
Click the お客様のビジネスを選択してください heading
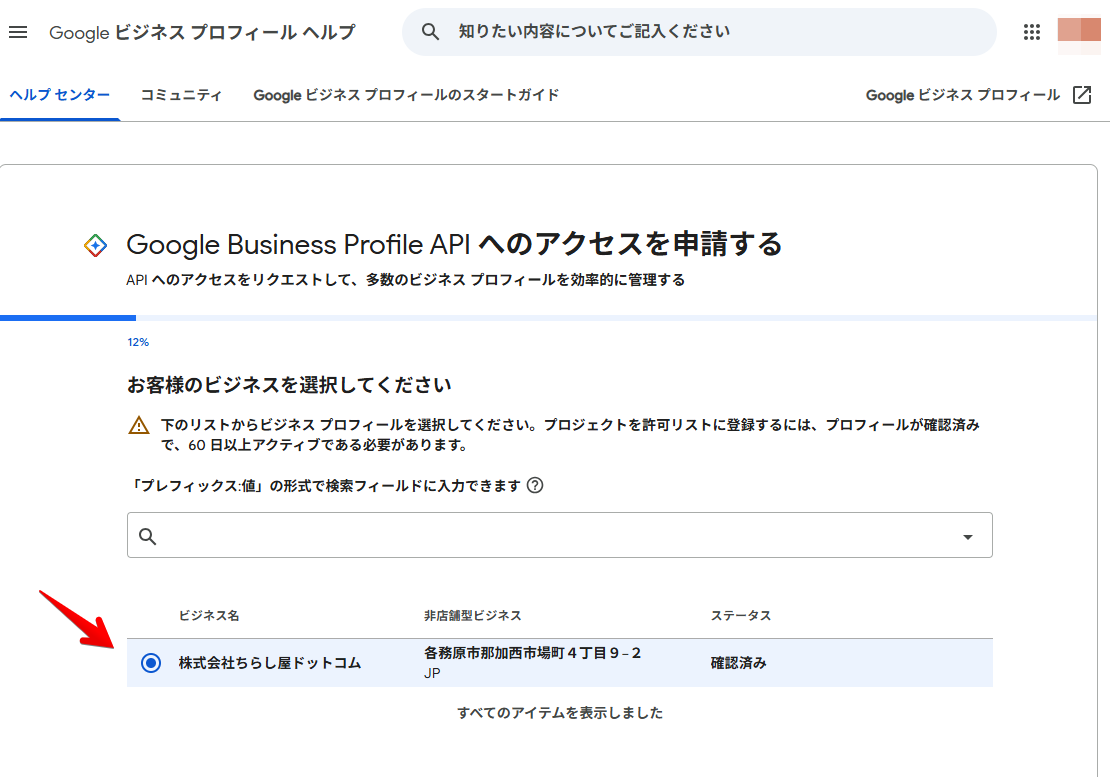(289, 385)
